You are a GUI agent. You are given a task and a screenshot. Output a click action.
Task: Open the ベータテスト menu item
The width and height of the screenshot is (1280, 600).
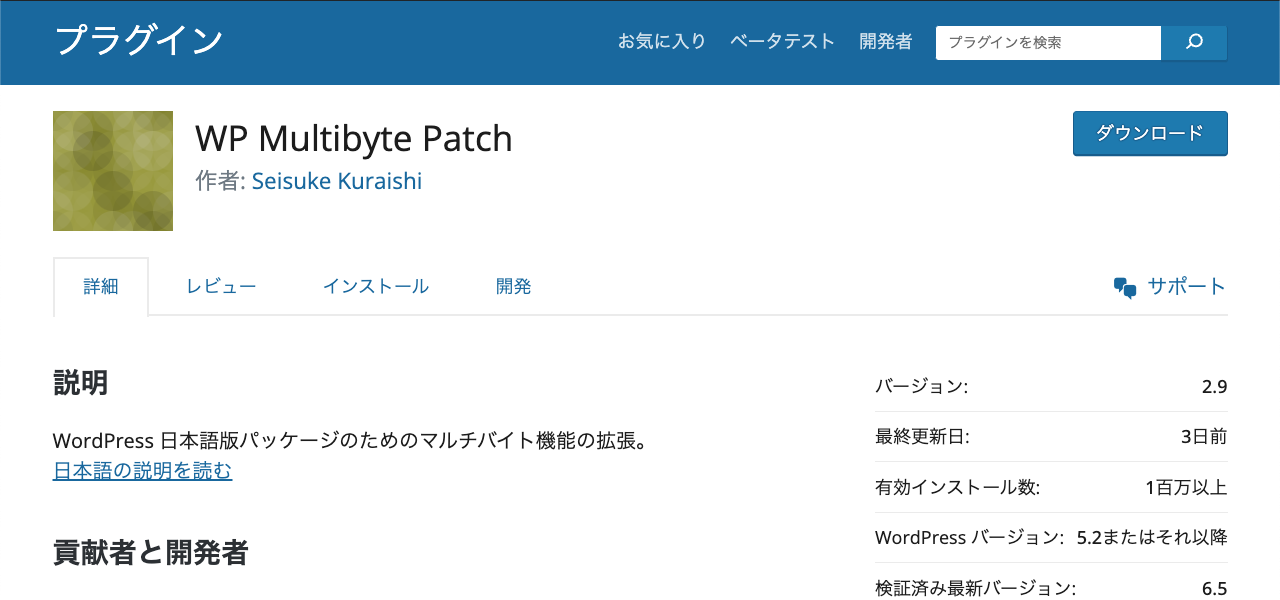[x=782, y=42]
